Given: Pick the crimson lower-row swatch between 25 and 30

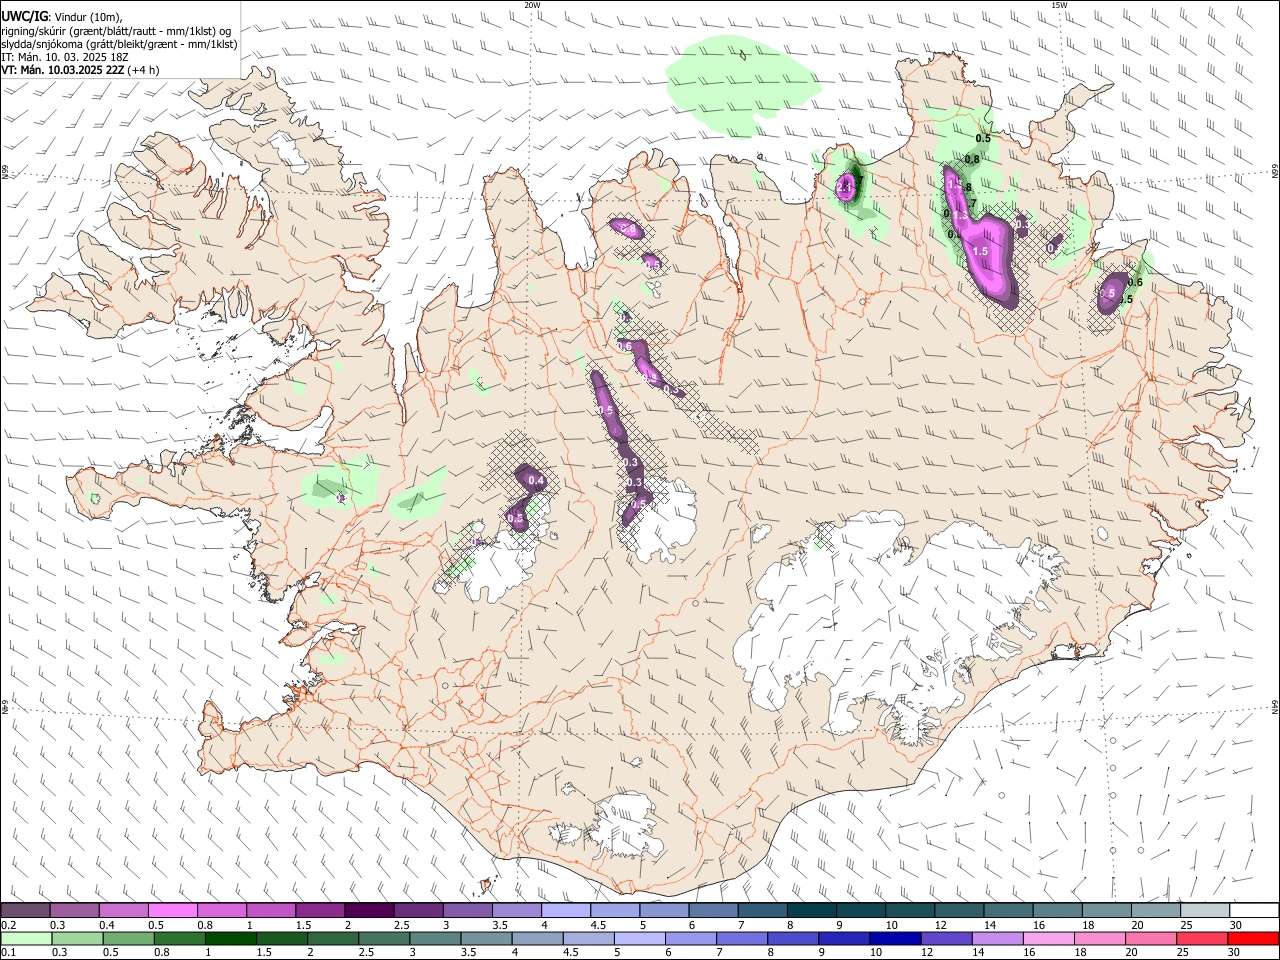Looking at the screenshot, I should pyautogui.click(x=1202, y=938).
